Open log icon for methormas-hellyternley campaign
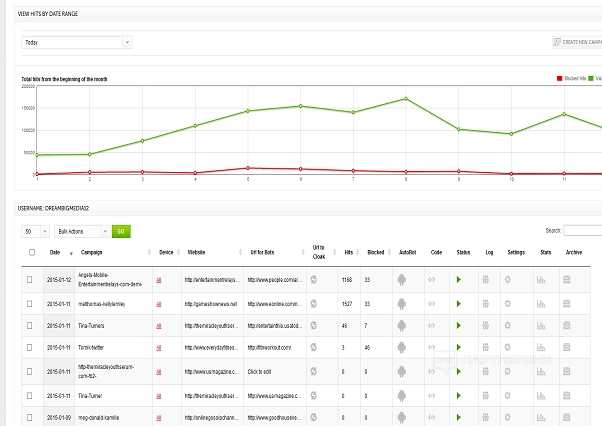602x426 pixels. click(x=486, y=303)
